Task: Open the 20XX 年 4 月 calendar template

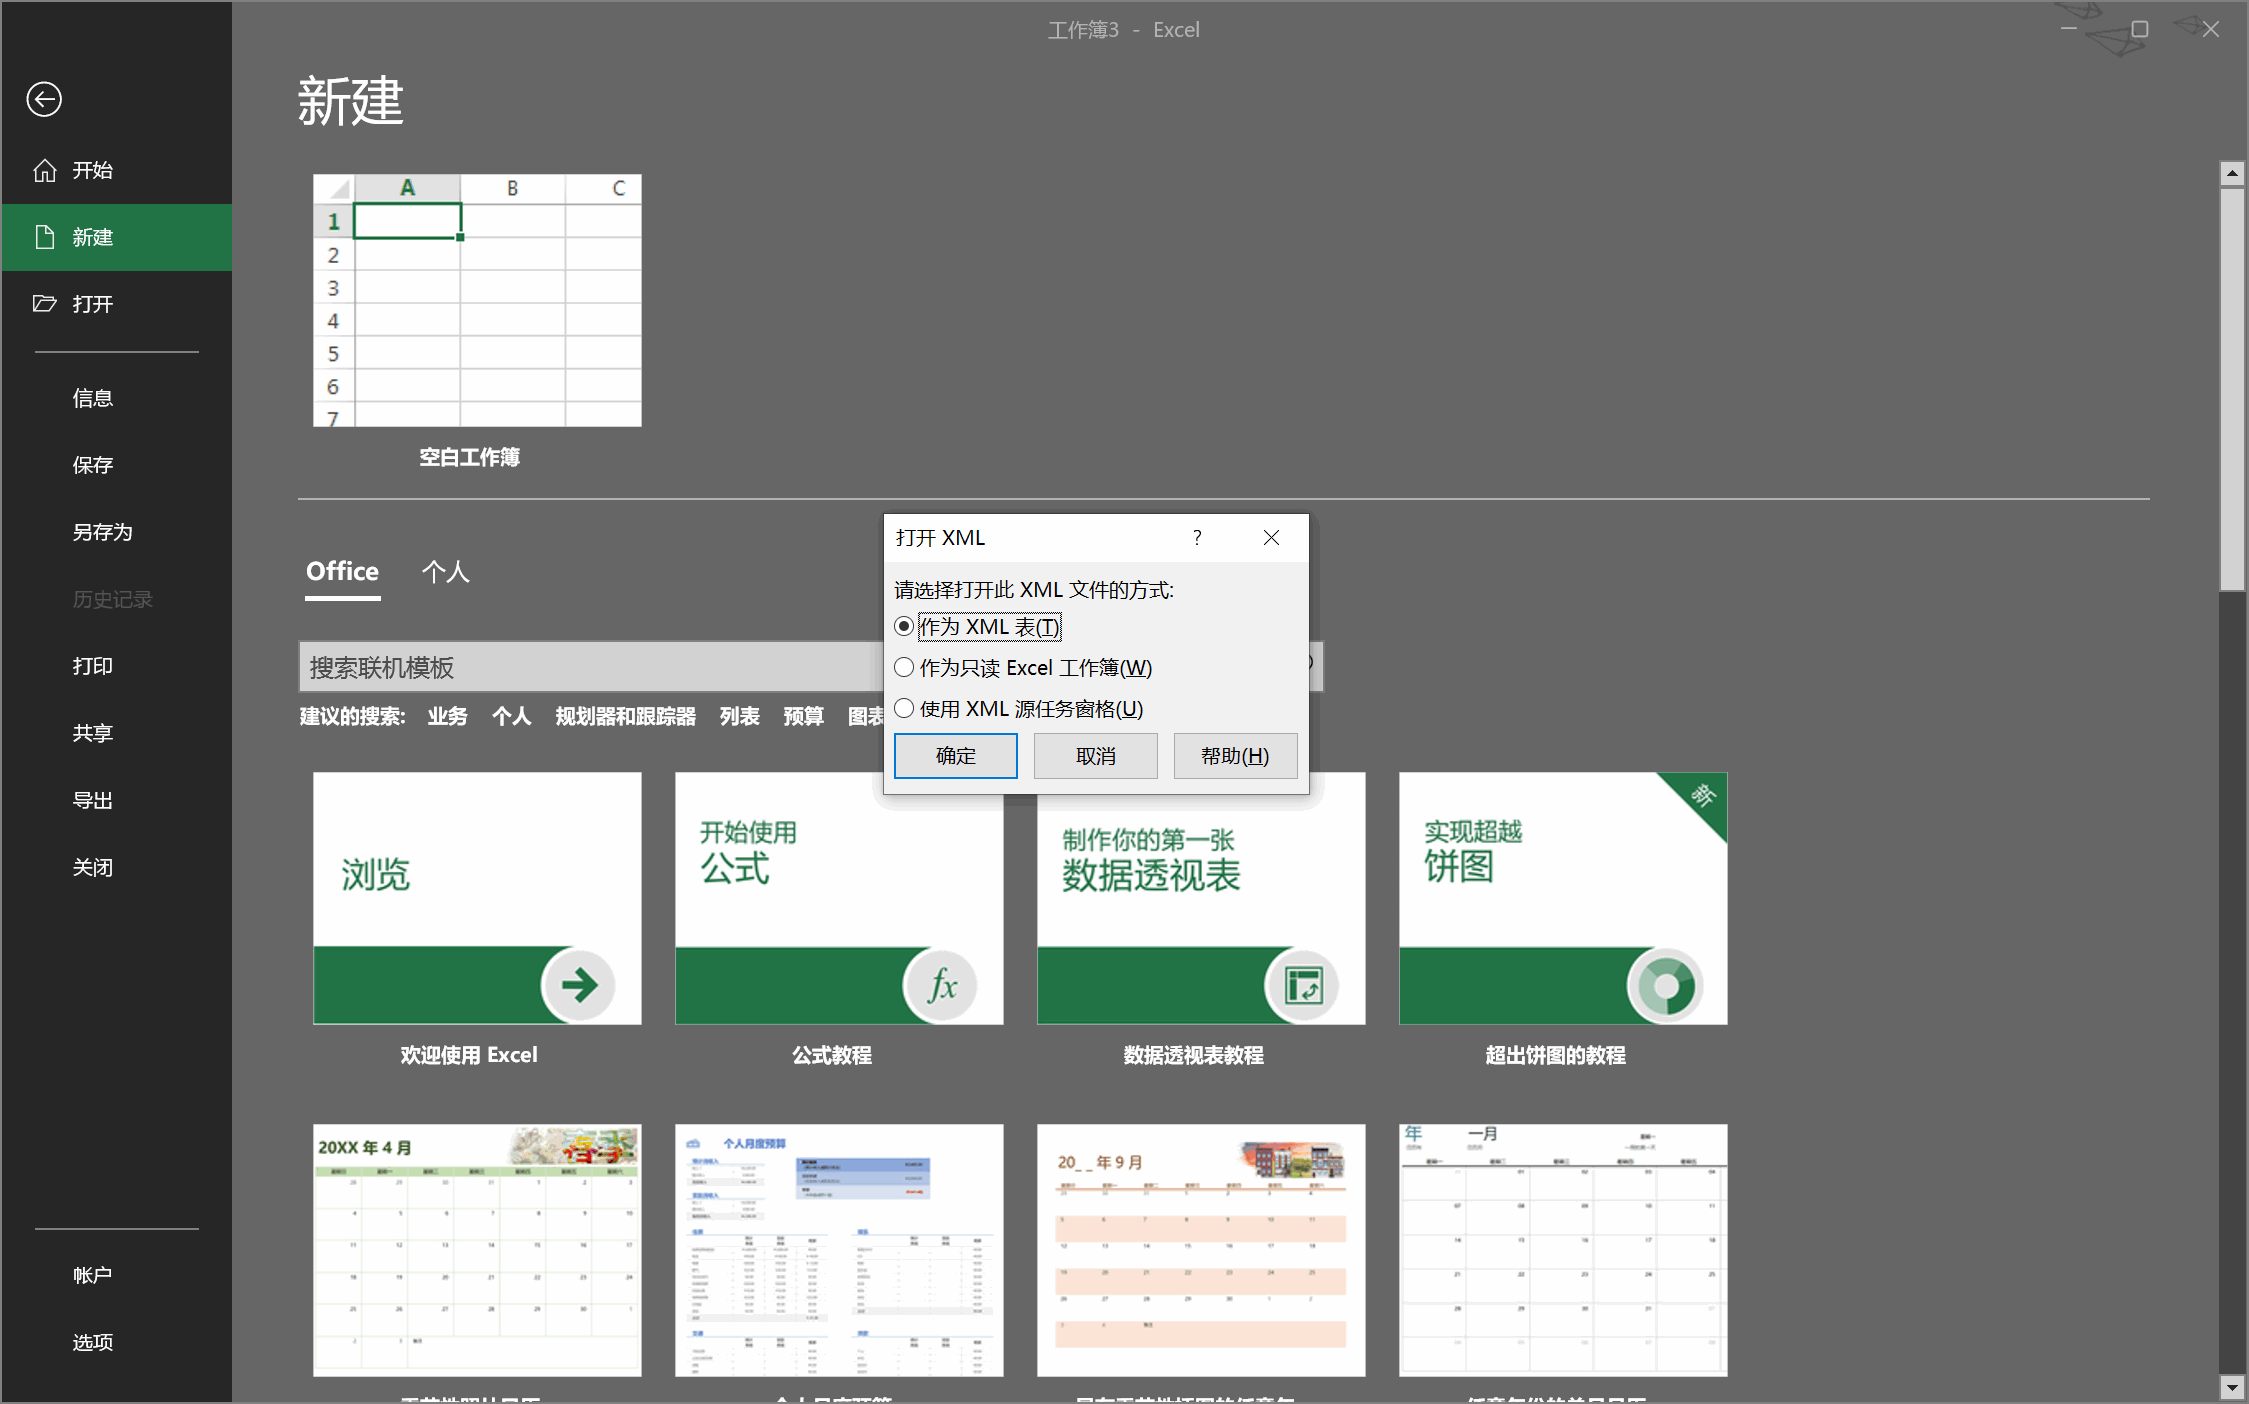Action: click(477, 1250)
